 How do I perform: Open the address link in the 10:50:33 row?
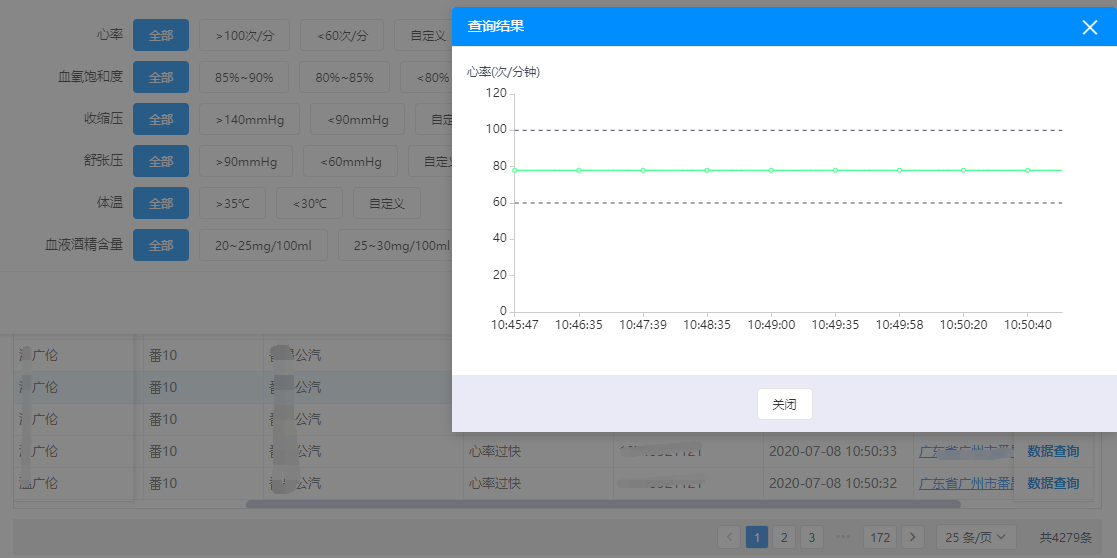point(967,451)
